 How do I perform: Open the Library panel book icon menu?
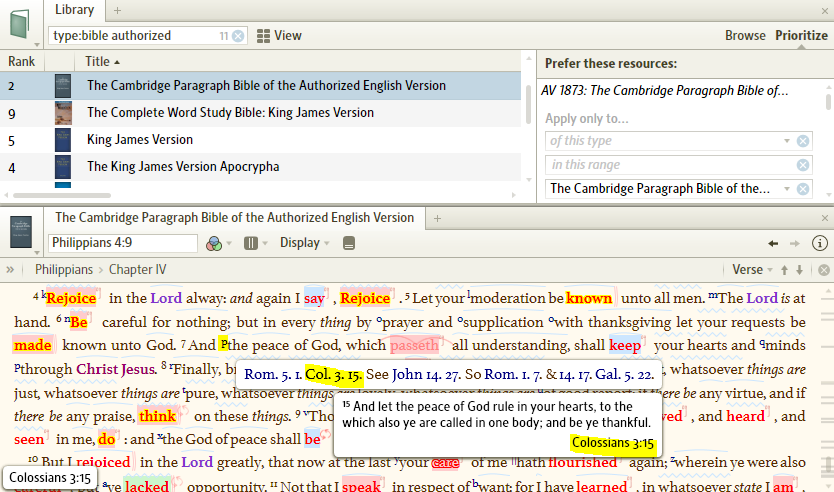click(x=20, y=25)
